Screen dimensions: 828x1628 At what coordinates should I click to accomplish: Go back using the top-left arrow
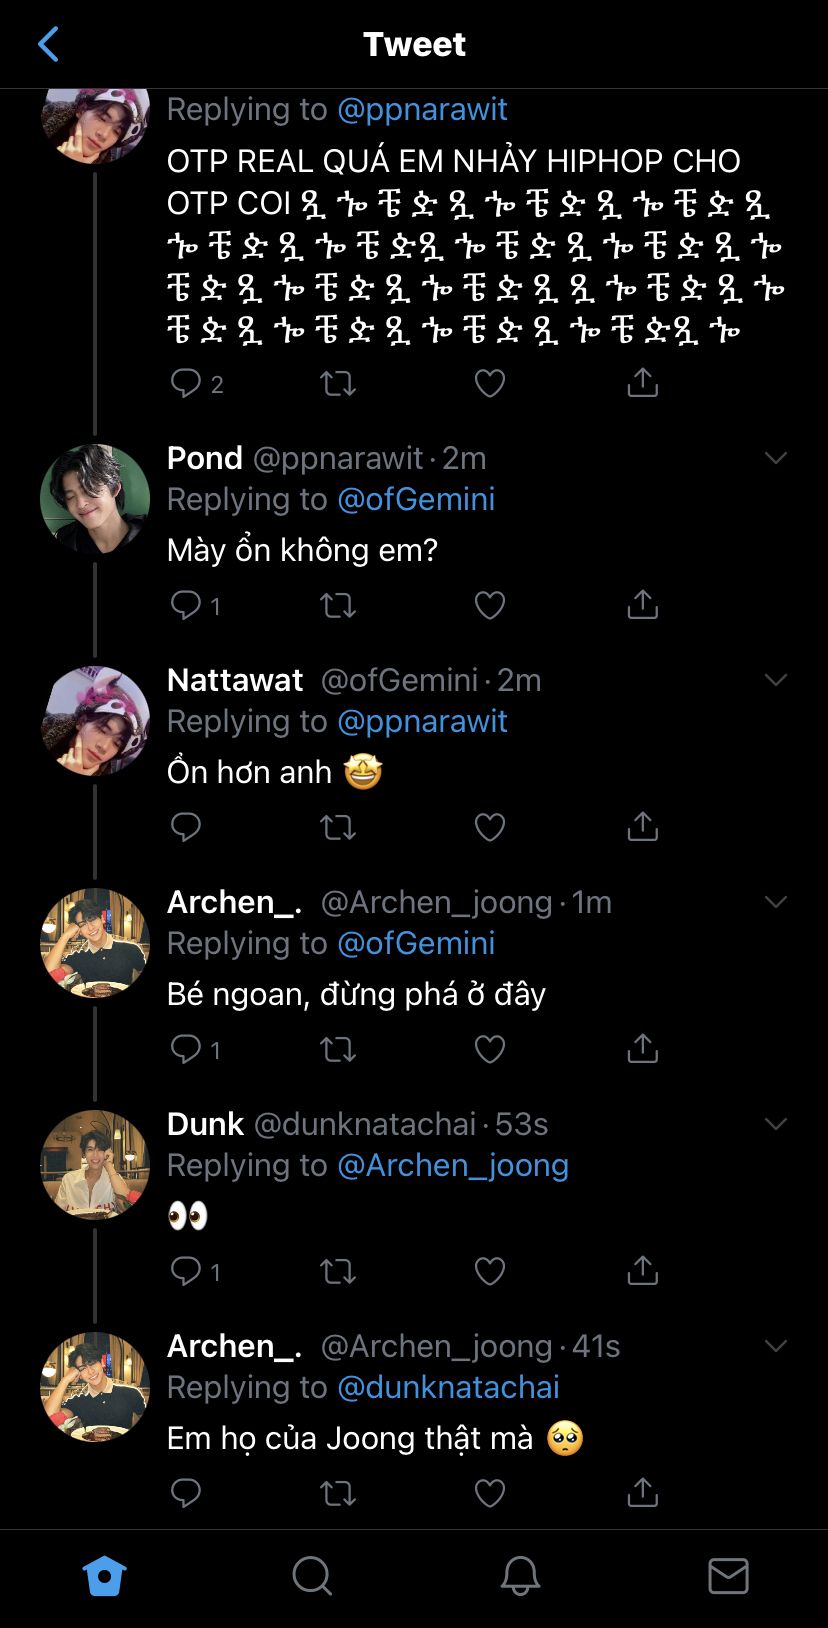coord(48,44)
